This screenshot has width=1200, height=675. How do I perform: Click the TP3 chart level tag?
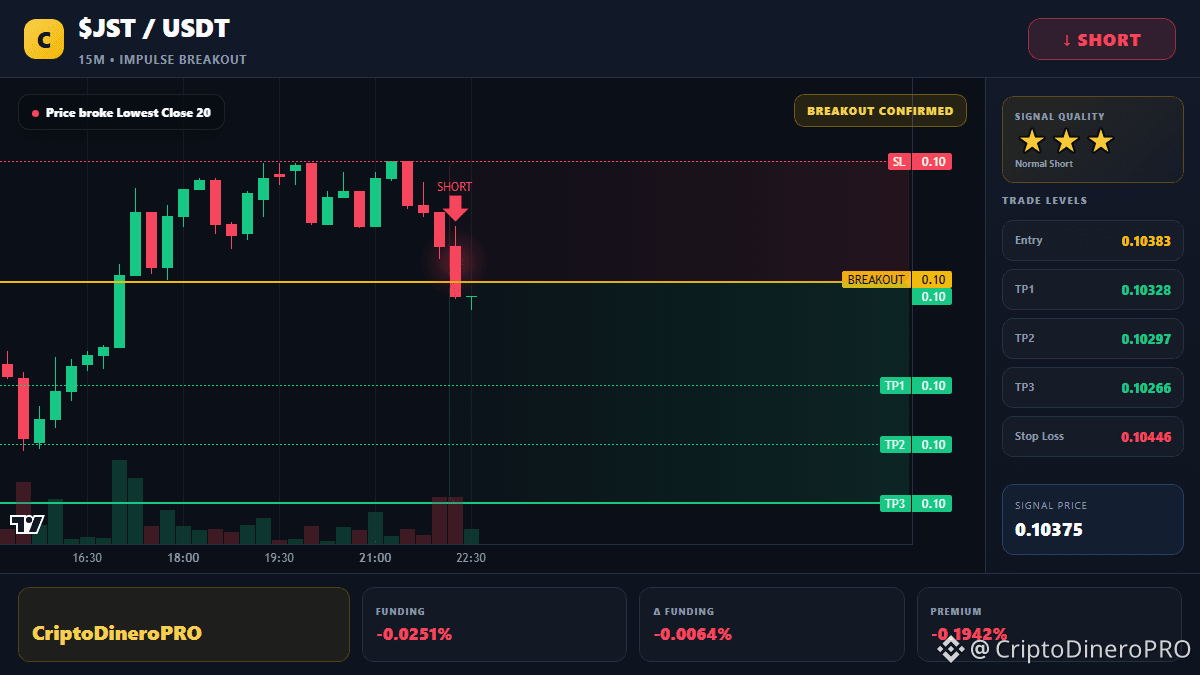(x=894, y=504)
